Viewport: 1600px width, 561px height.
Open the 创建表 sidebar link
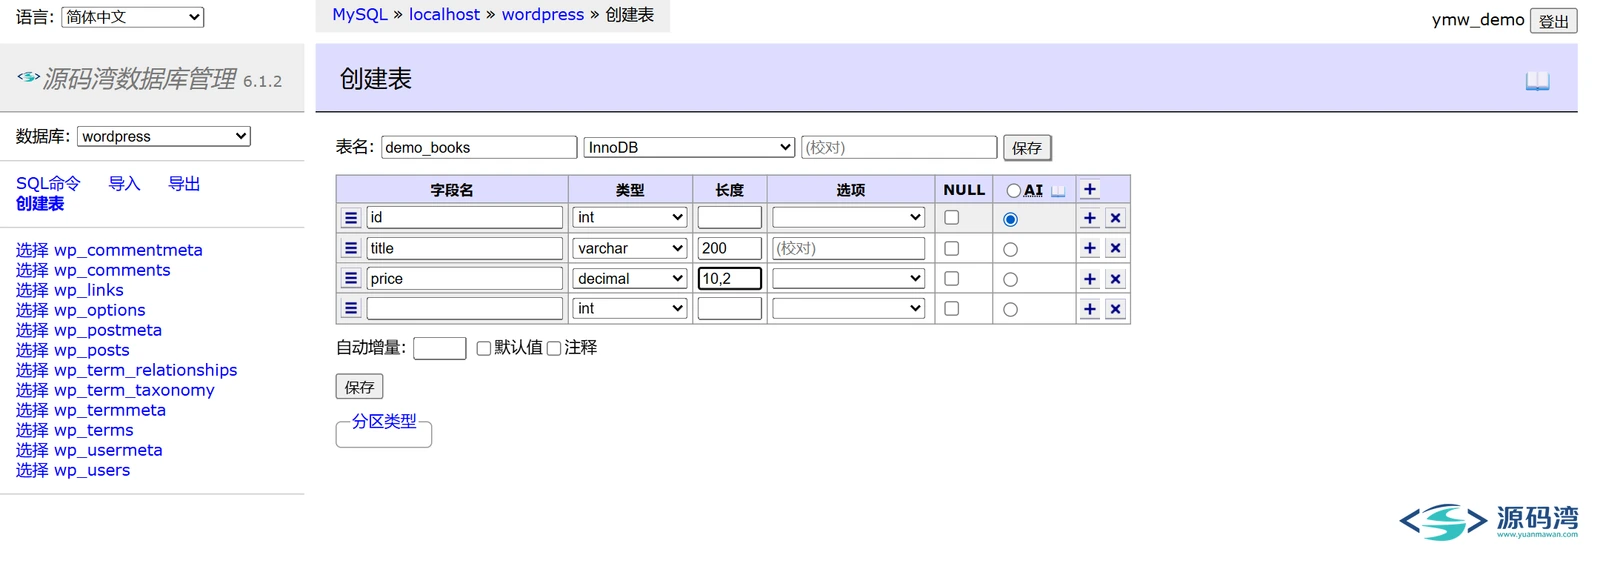tap(40, 203)
